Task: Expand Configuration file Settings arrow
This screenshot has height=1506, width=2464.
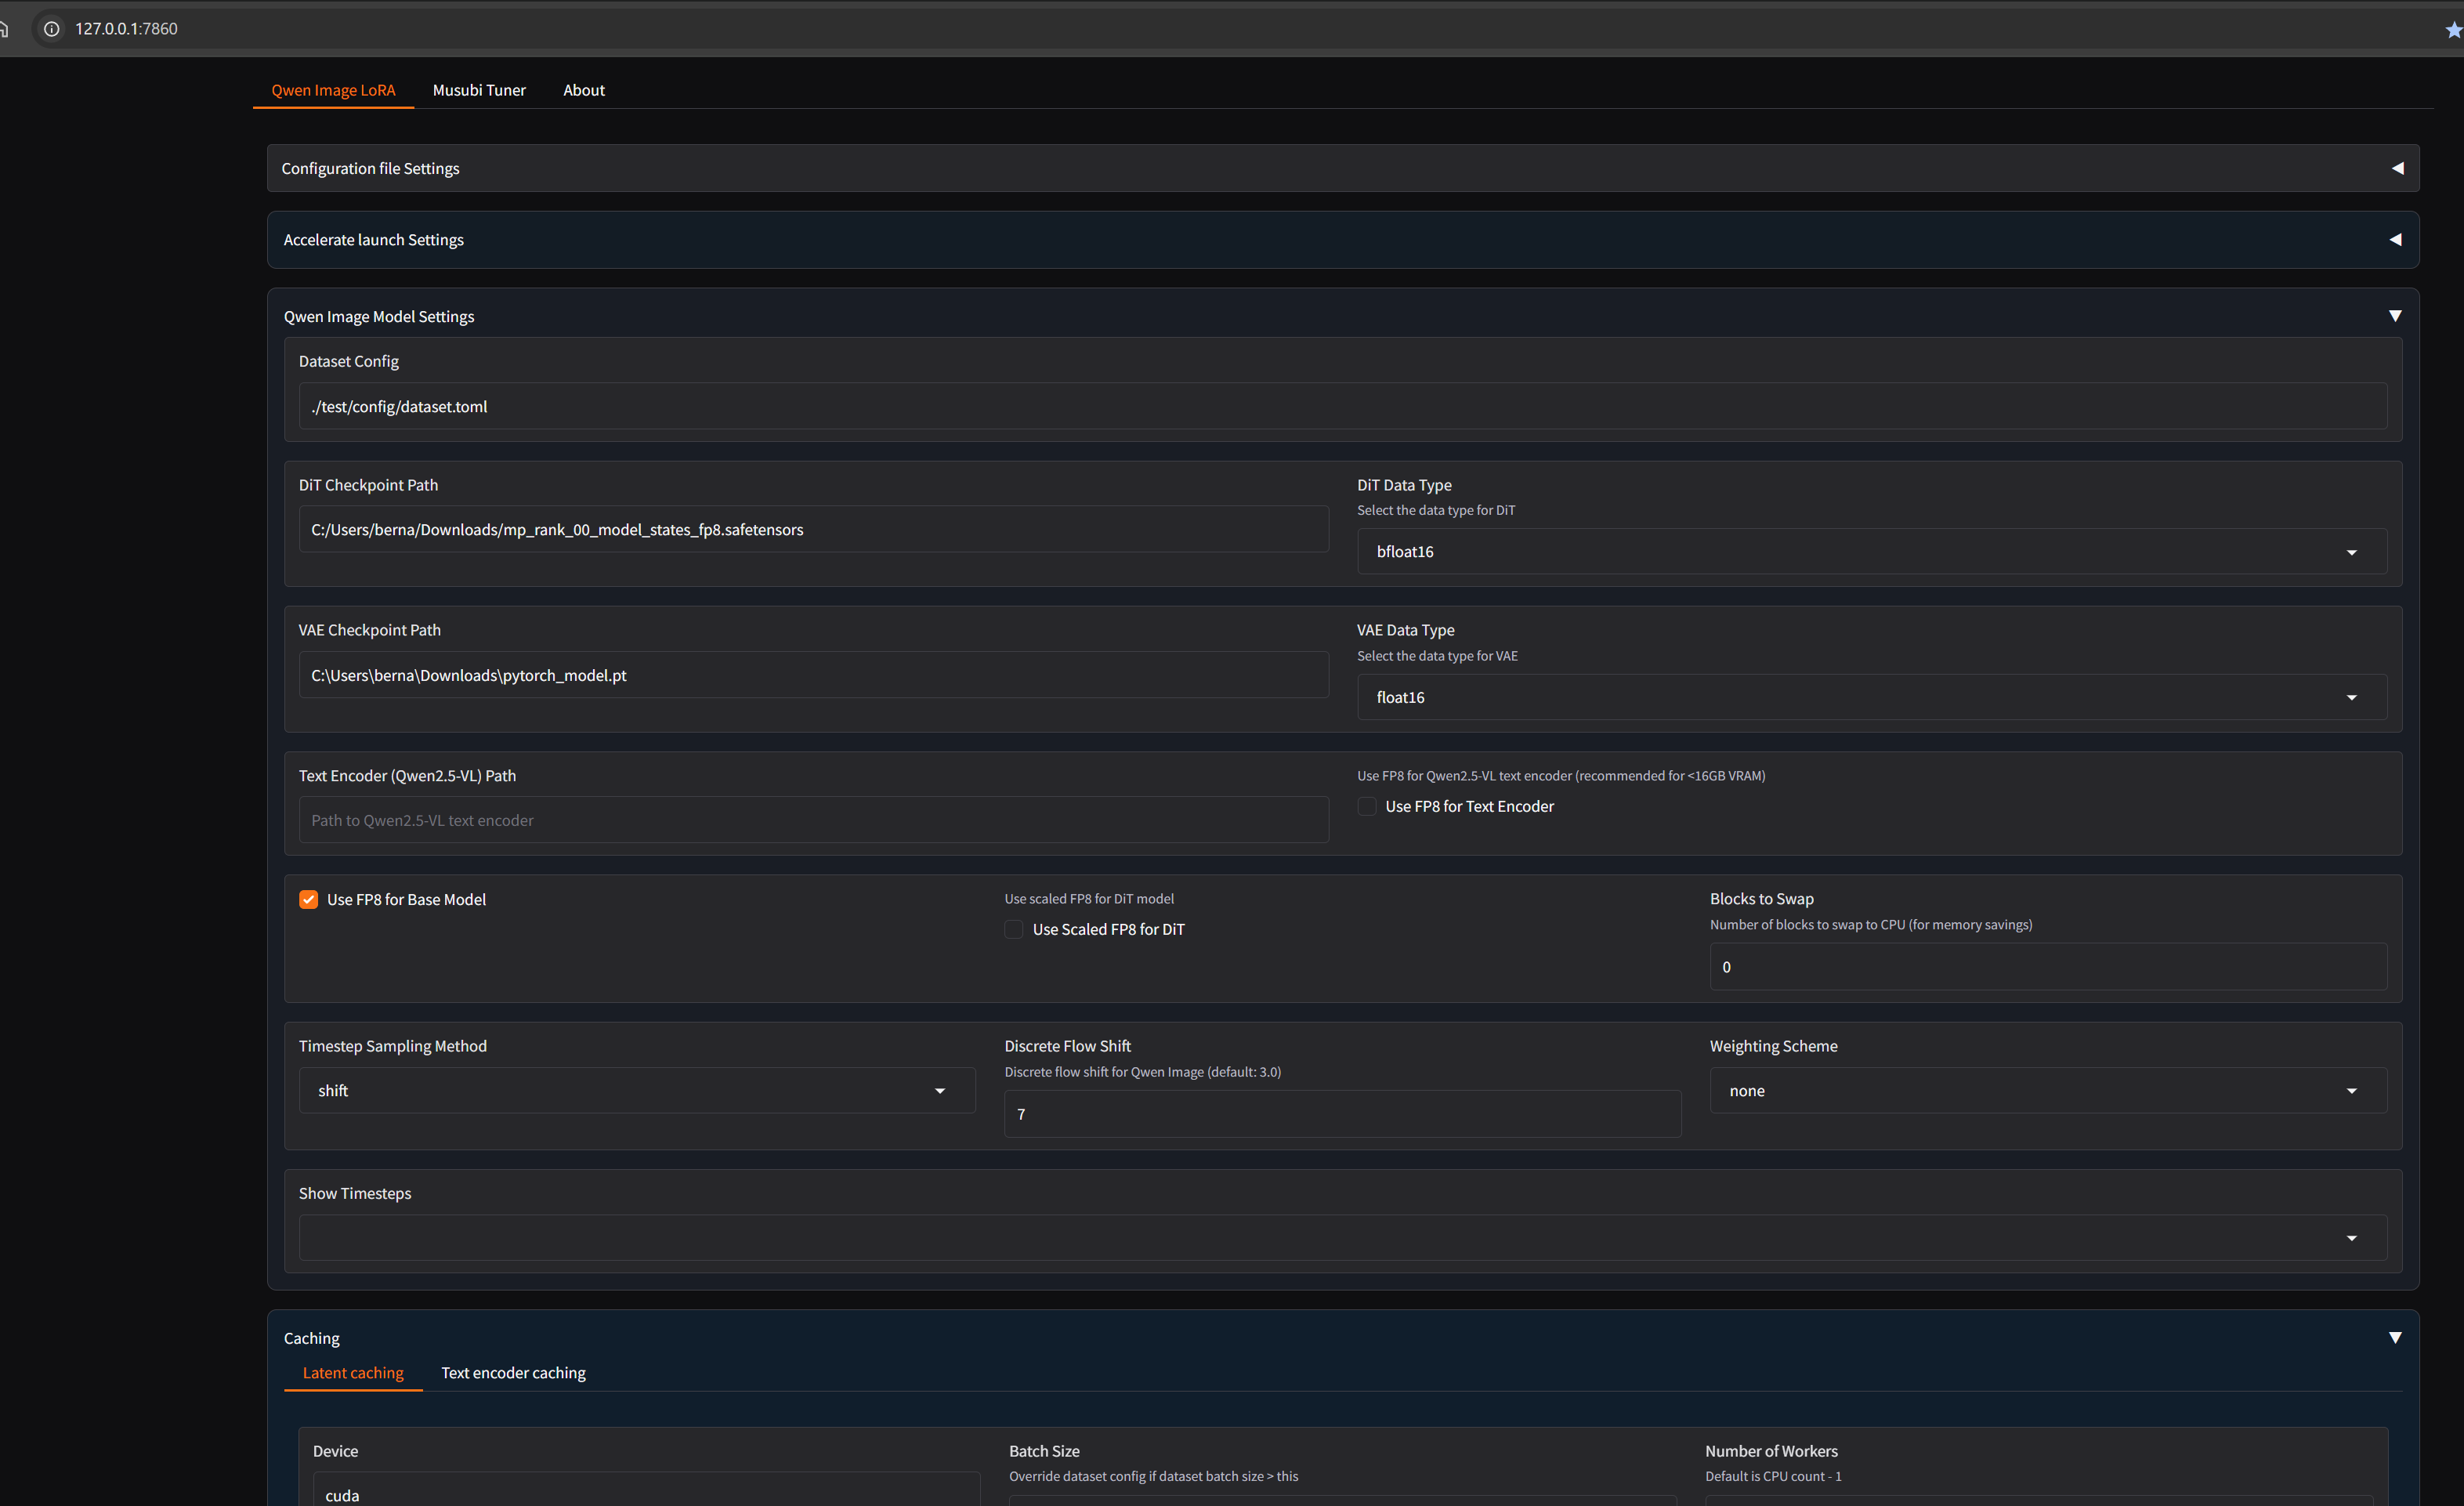Action: 2397,168
